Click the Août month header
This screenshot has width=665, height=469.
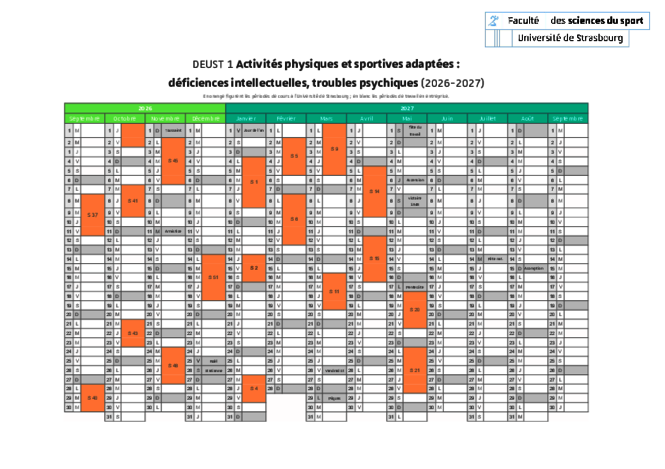pos(528,118)
